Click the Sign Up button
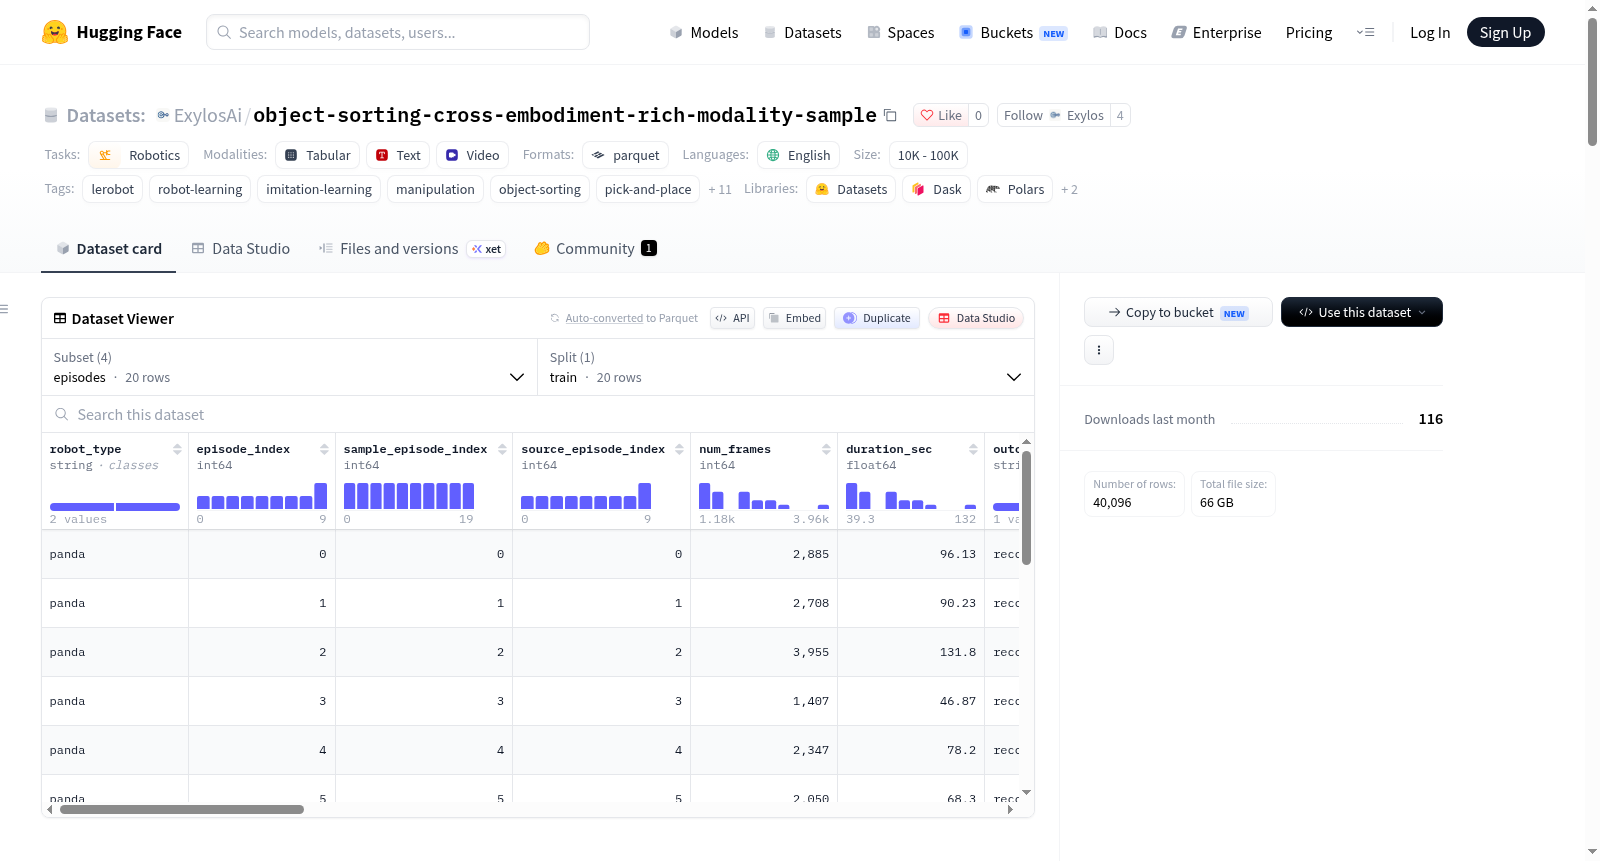The image size is (1600, 861). pos(1505,32)
